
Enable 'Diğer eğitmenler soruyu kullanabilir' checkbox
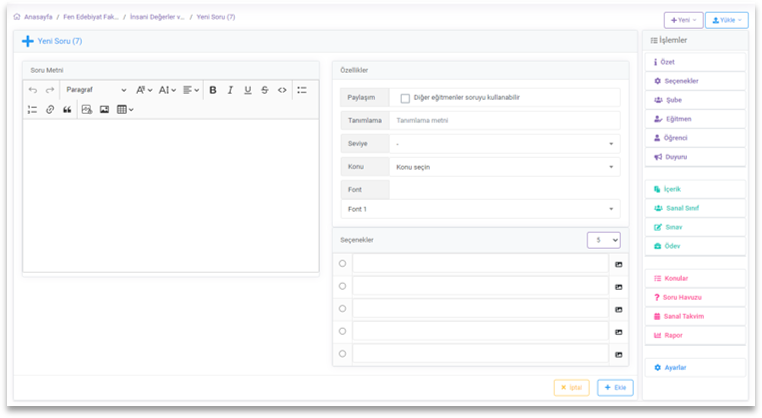[405, 98]
